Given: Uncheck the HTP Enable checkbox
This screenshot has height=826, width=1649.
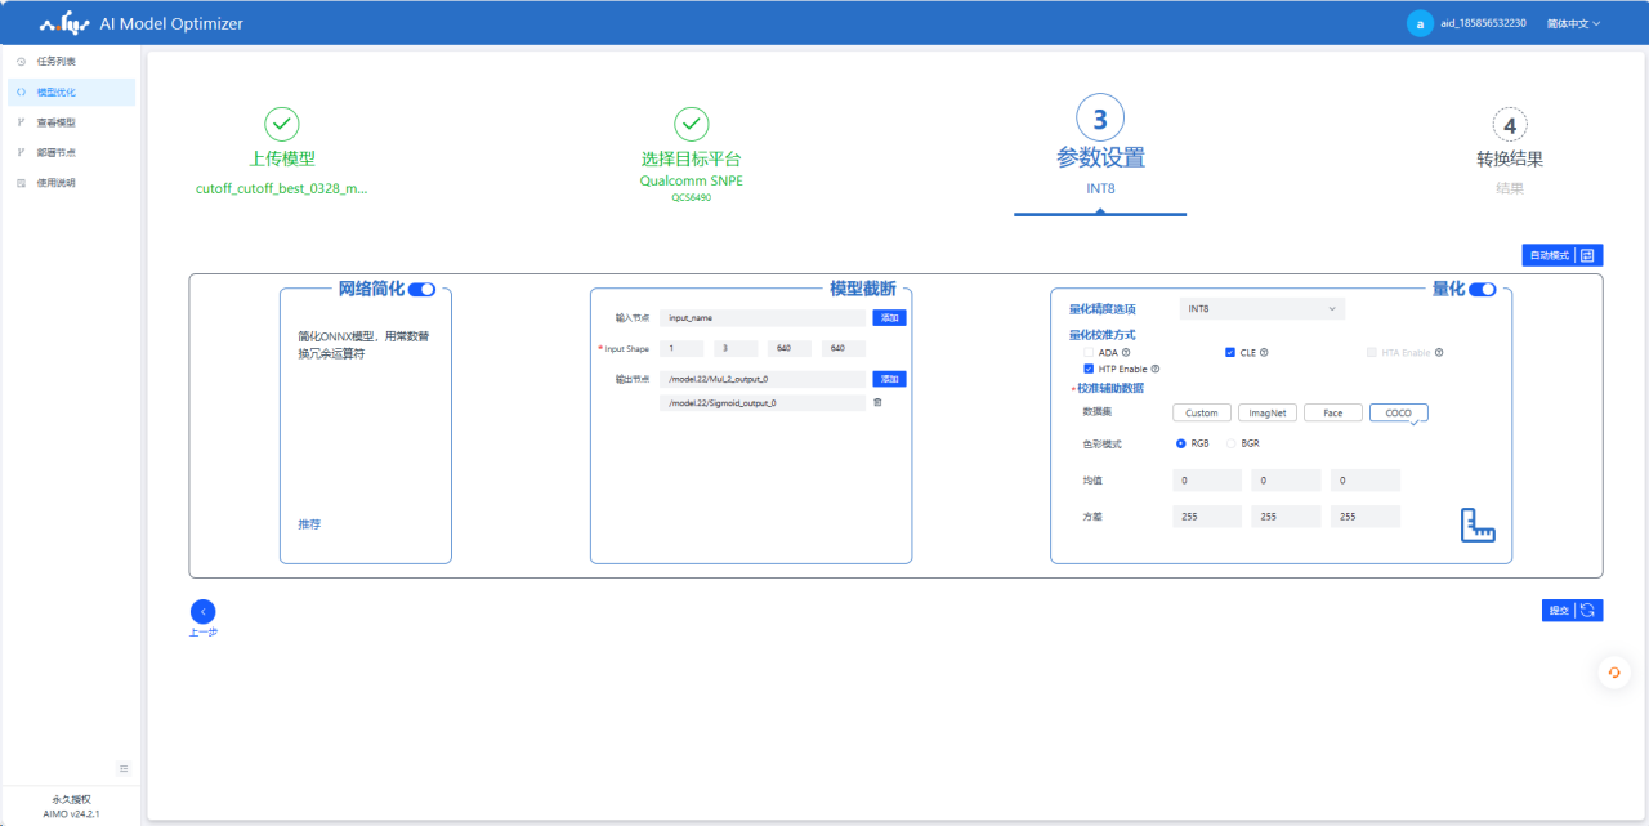Looking at the screenshot, I should click(1088, 369).
